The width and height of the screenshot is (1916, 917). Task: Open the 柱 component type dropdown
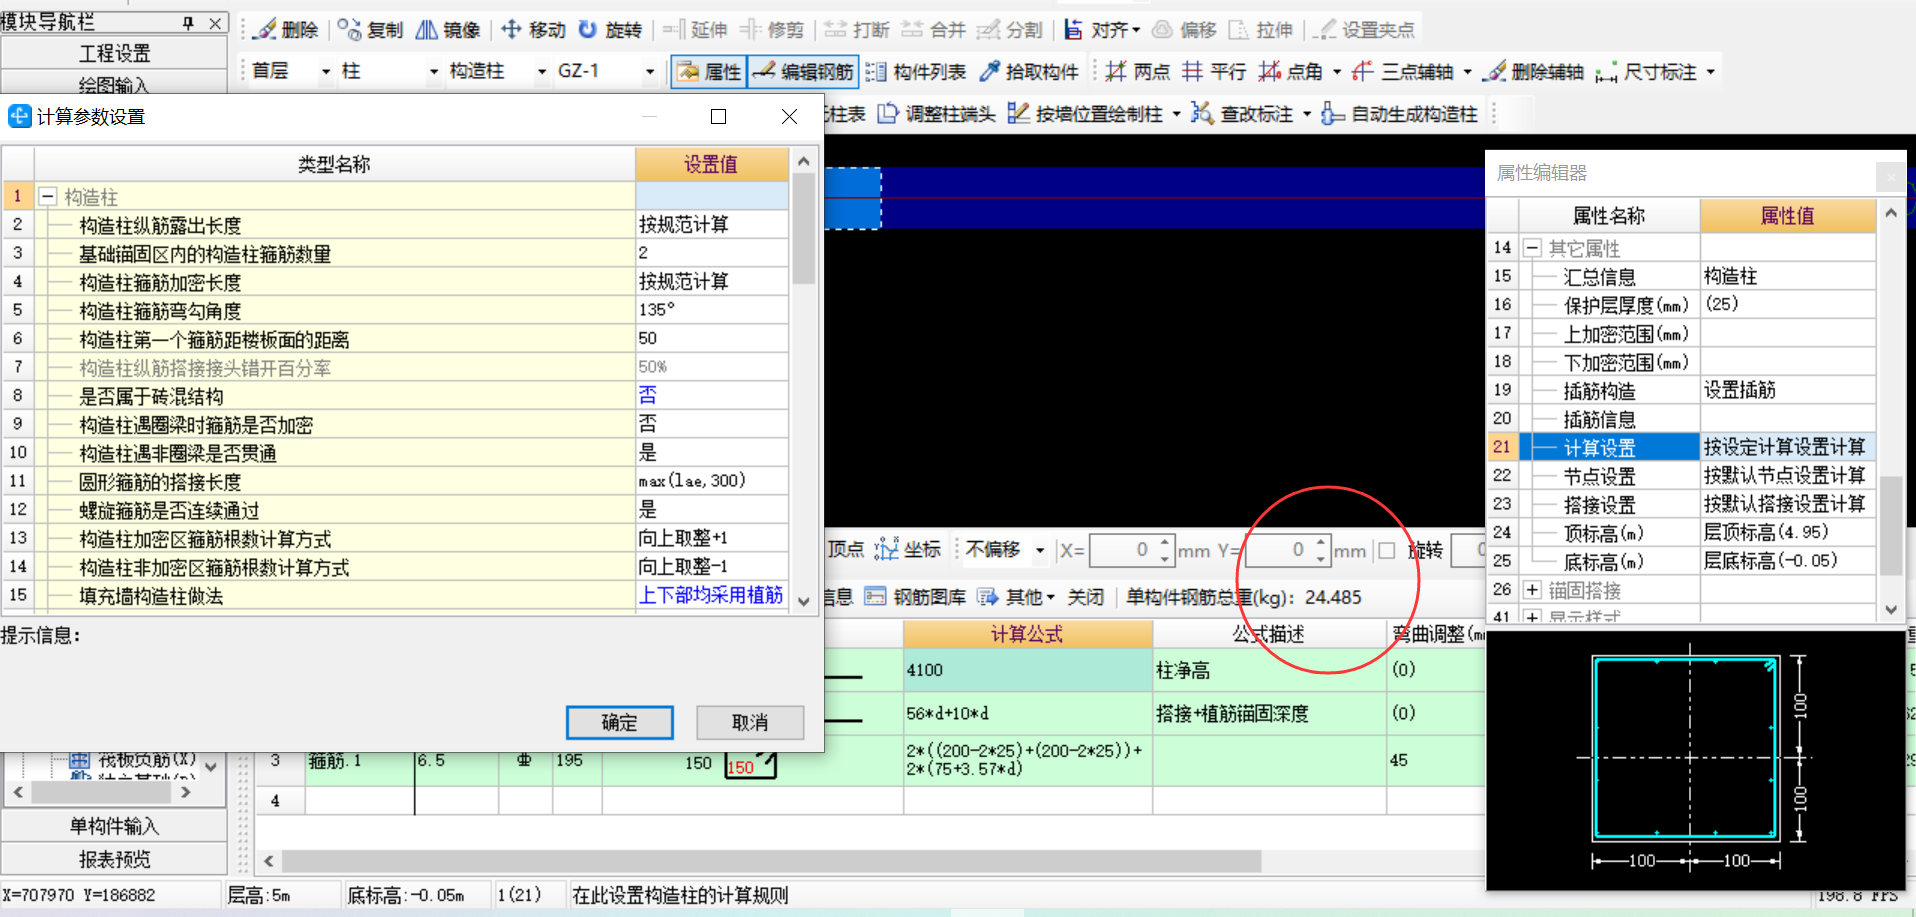click(x=434, y=72)
